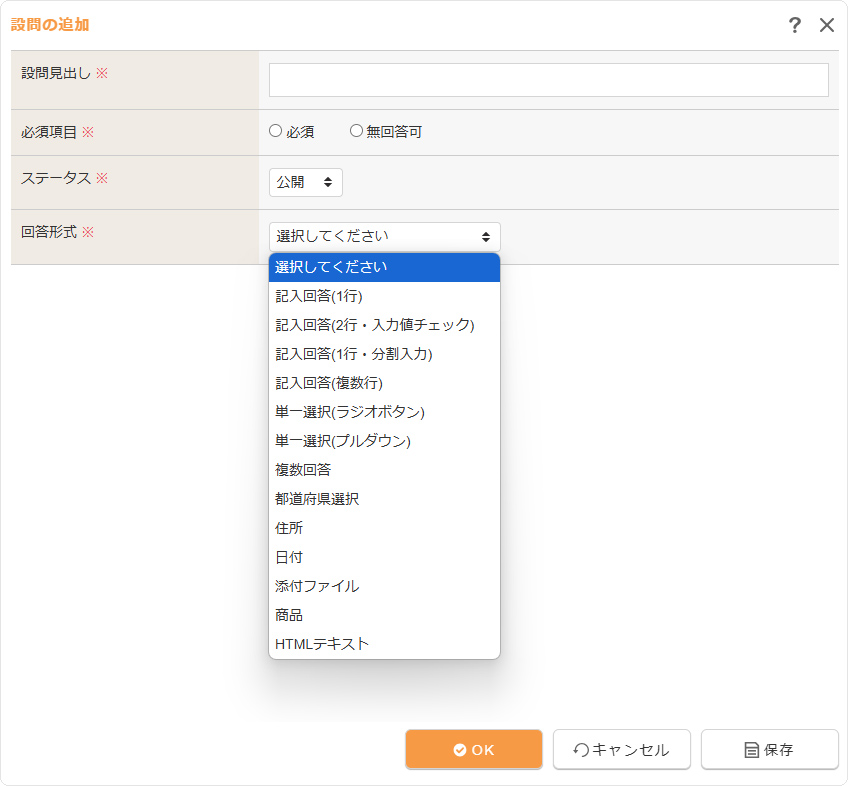Select the 無回答可 radio button

(x=356, y=131)
